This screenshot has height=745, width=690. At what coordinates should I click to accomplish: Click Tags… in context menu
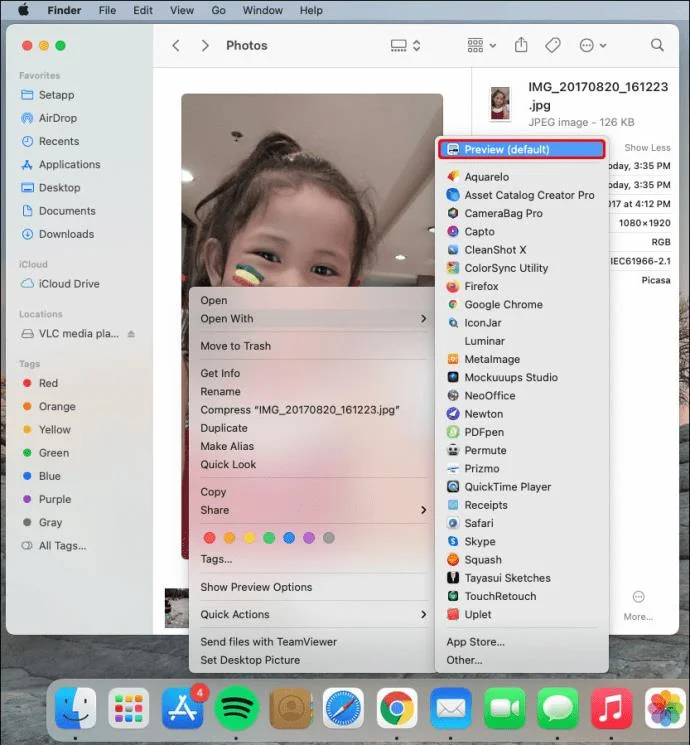click(x=311, y=559)
